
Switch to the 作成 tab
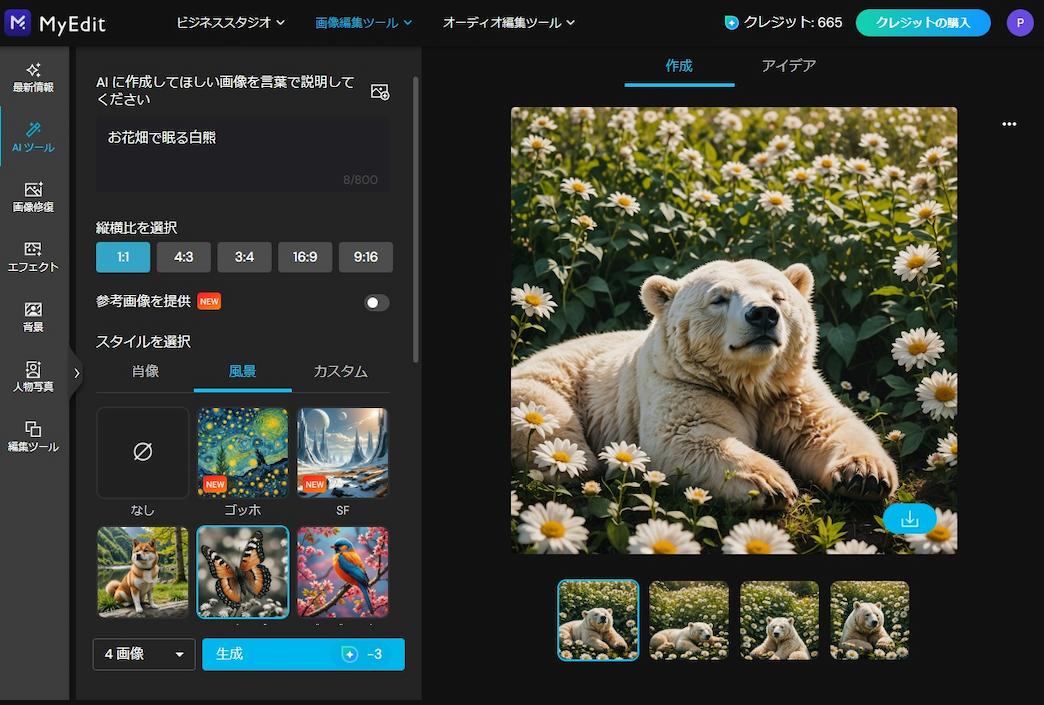[679, 65]
